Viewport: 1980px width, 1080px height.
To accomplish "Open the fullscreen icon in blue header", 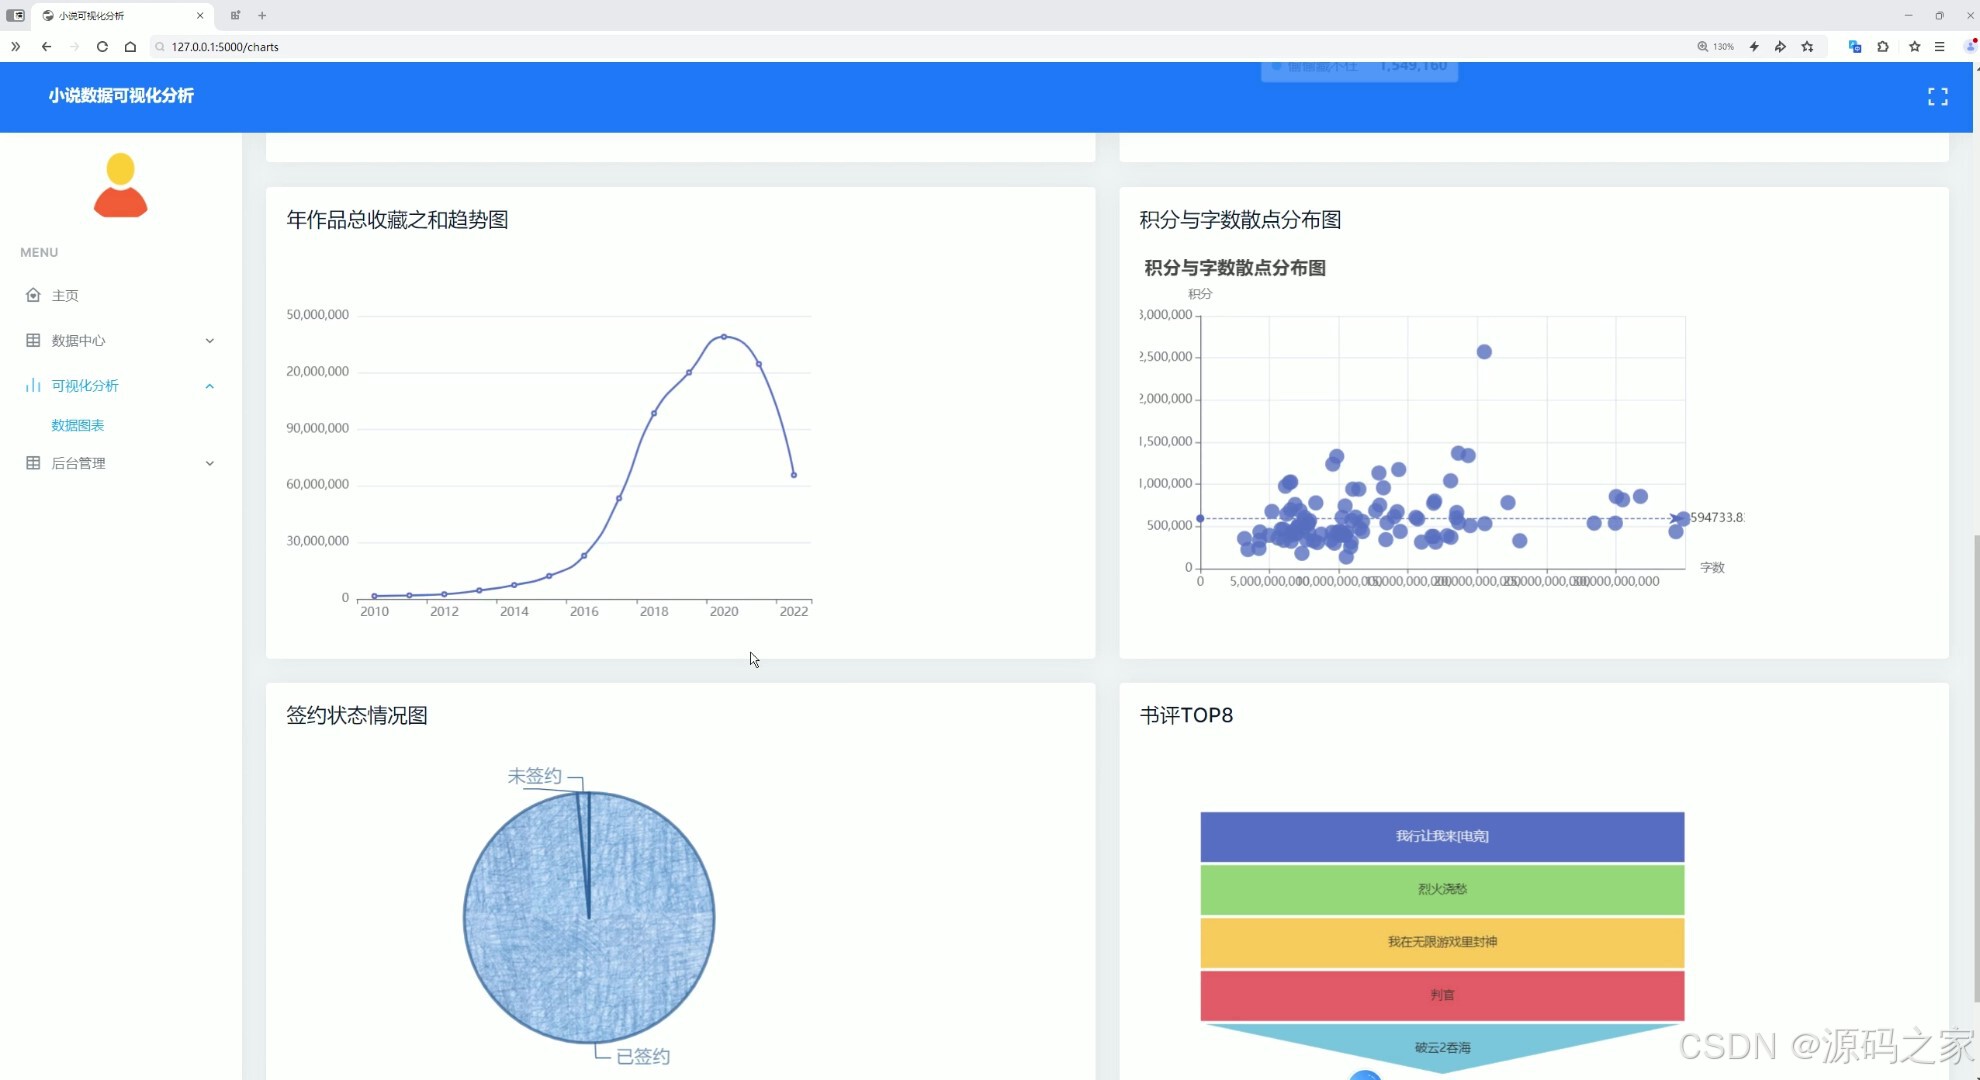I will (x=1938, y=96).
